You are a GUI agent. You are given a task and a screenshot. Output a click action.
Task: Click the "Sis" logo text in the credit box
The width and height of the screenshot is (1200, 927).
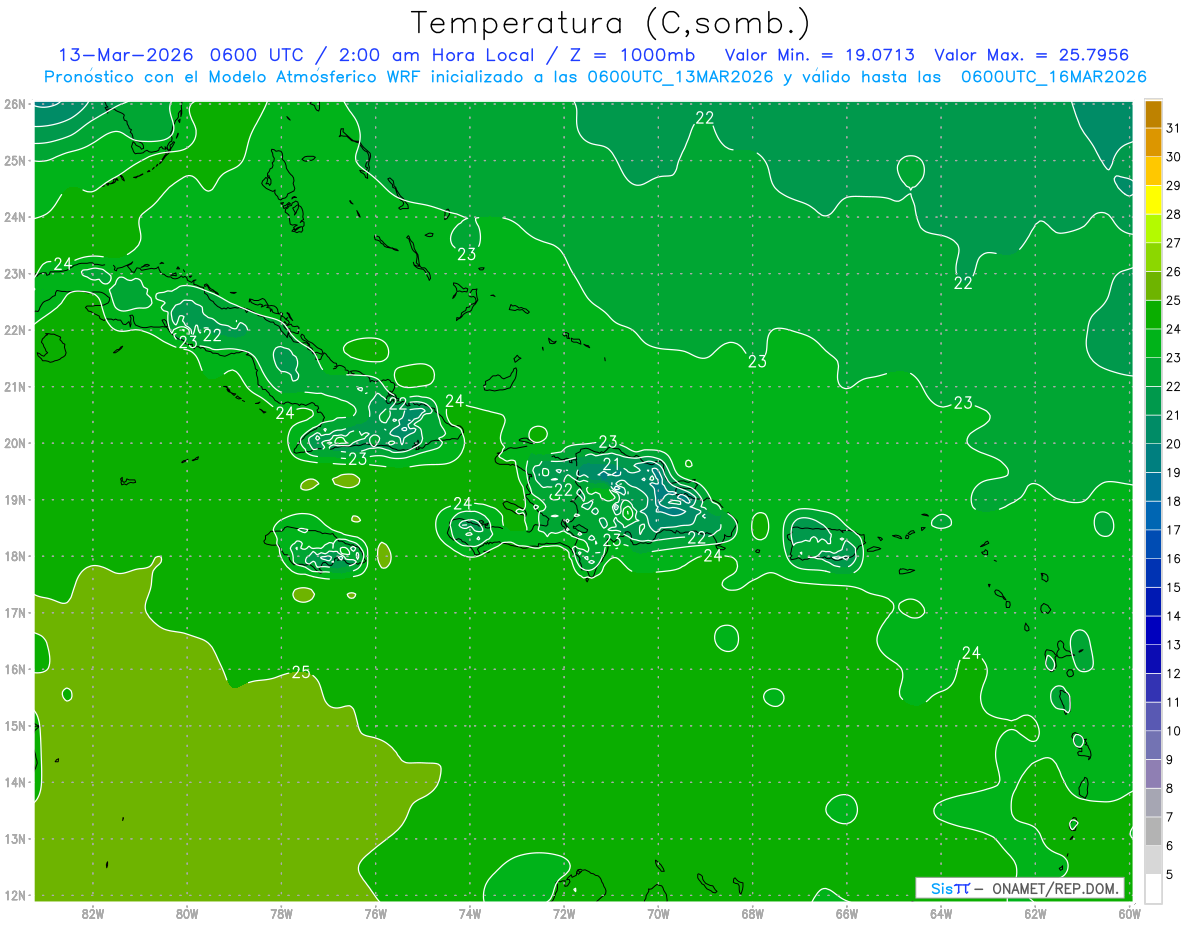(942, 888)
